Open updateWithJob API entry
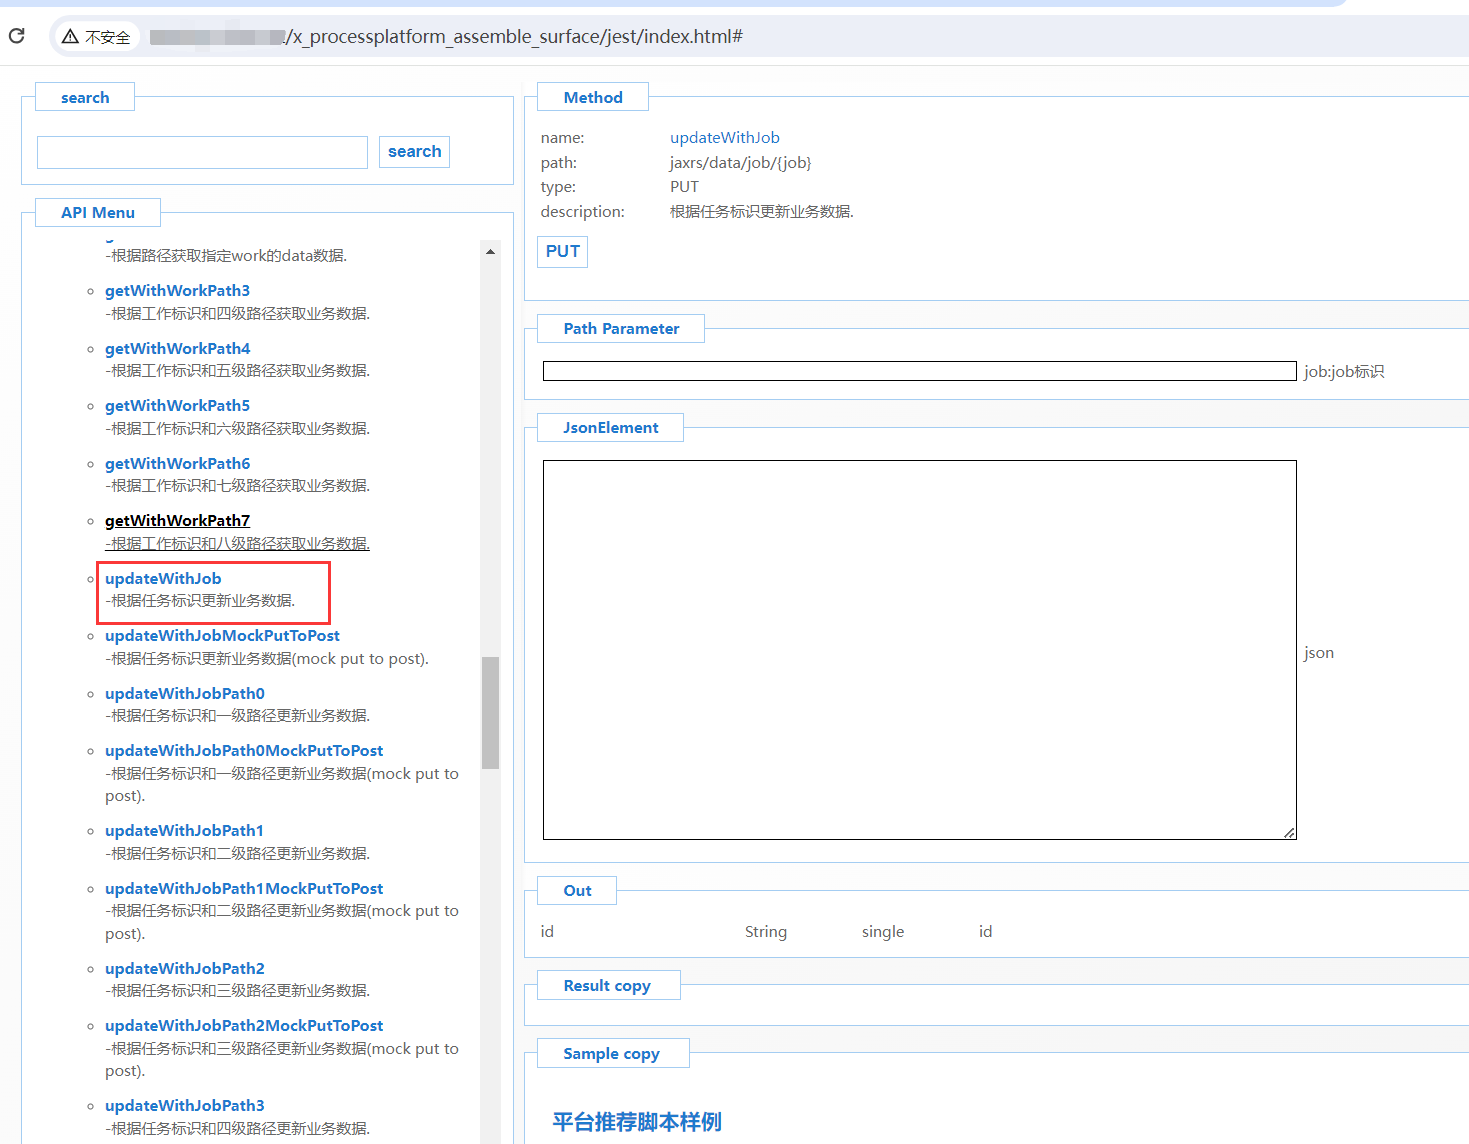Viewport: 1469px width, 1144px height. [163, 579]
